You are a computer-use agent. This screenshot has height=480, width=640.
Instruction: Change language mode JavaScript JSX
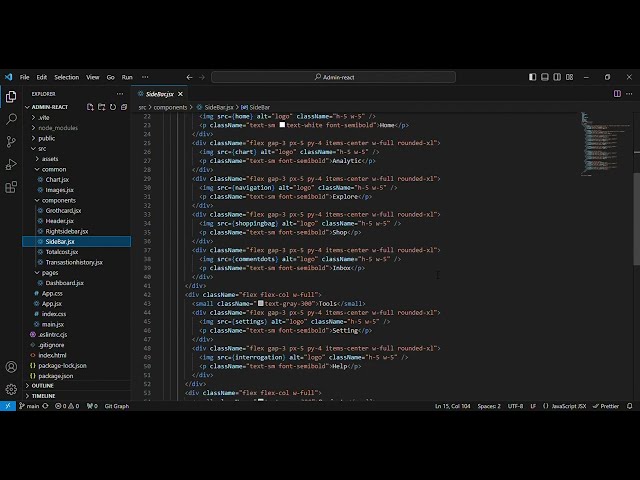tap(569, 406)
